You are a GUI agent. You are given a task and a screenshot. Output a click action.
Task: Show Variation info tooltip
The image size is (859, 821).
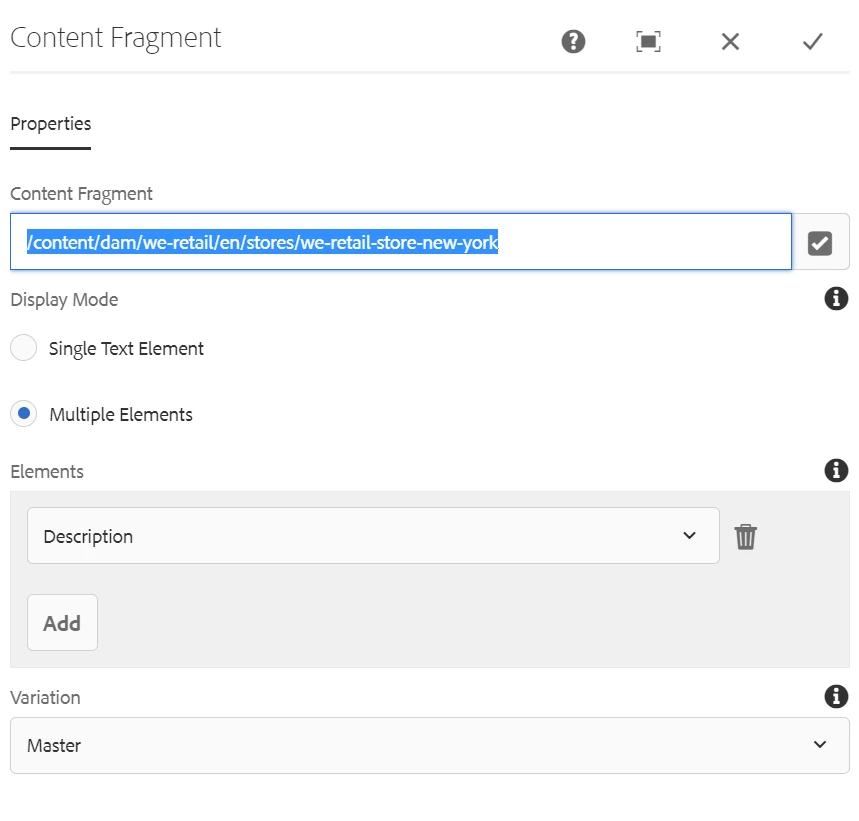[x=836, y=696]
